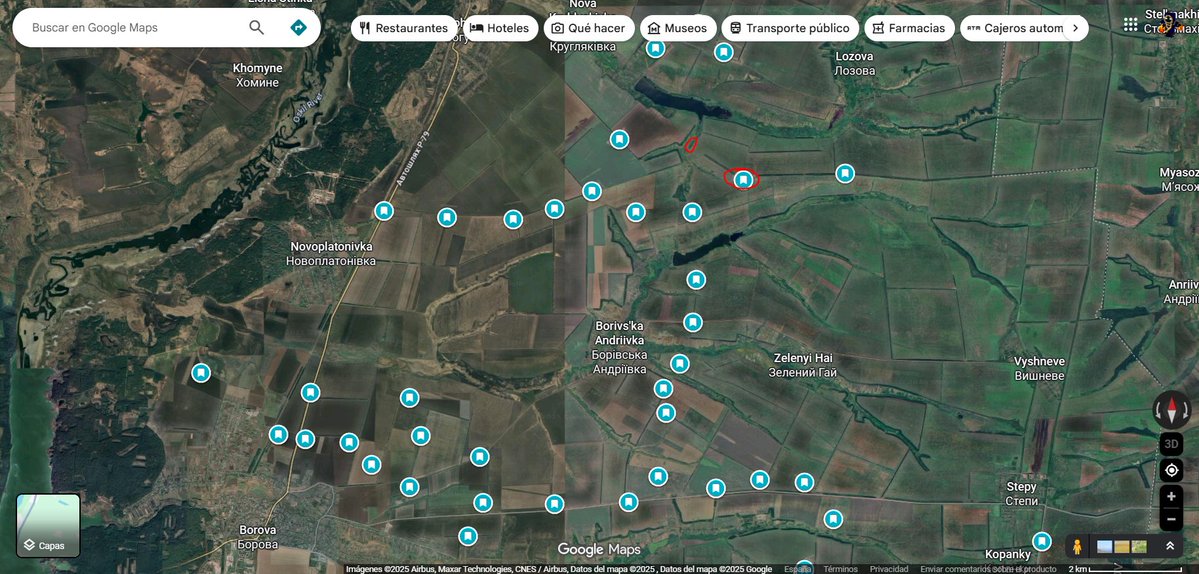Click the Stepy label
This screenshot has height=574, width=1199.
click(x=1022, y=494)
